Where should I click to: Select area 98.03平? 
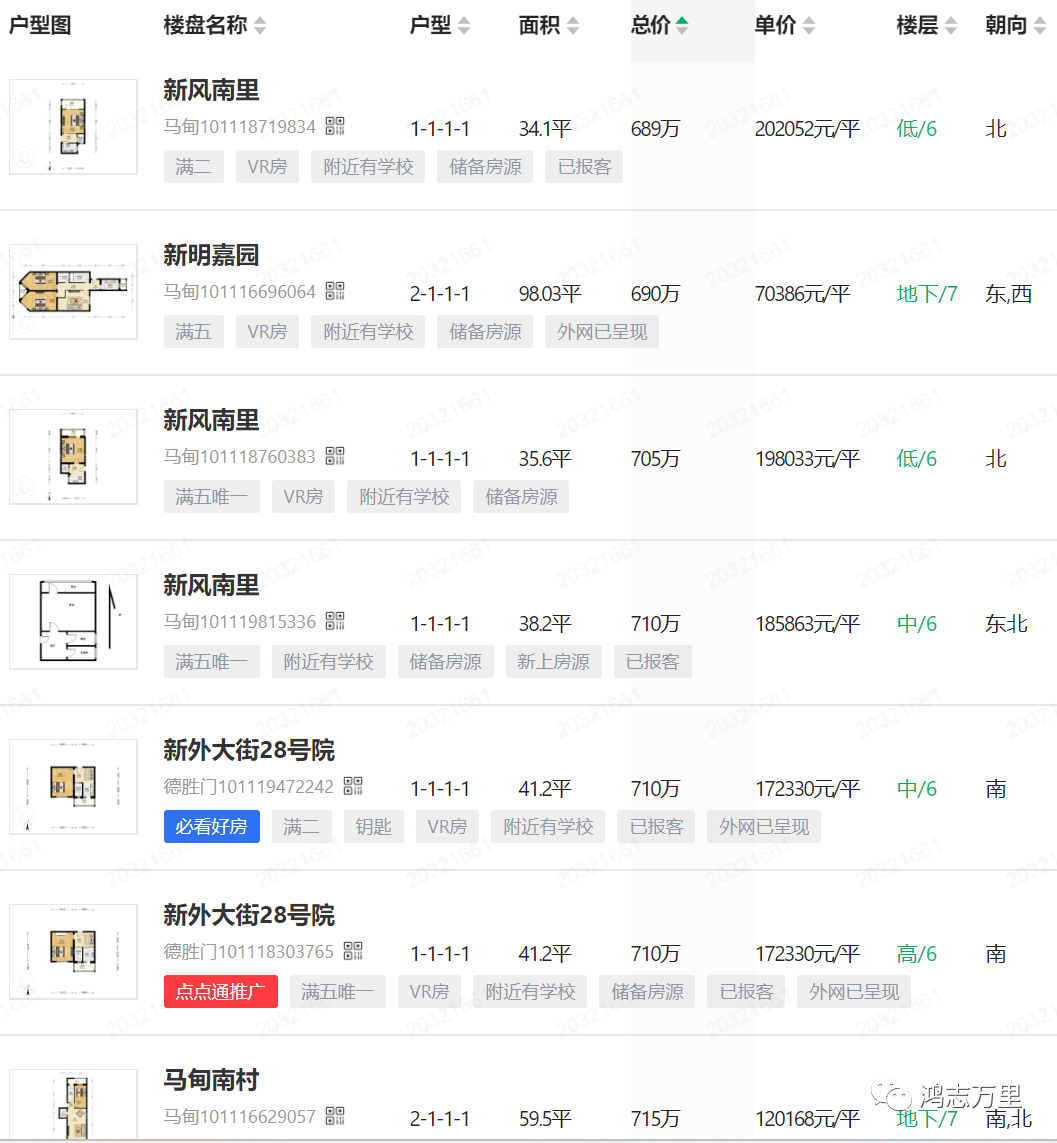click(x=550, y=294)
